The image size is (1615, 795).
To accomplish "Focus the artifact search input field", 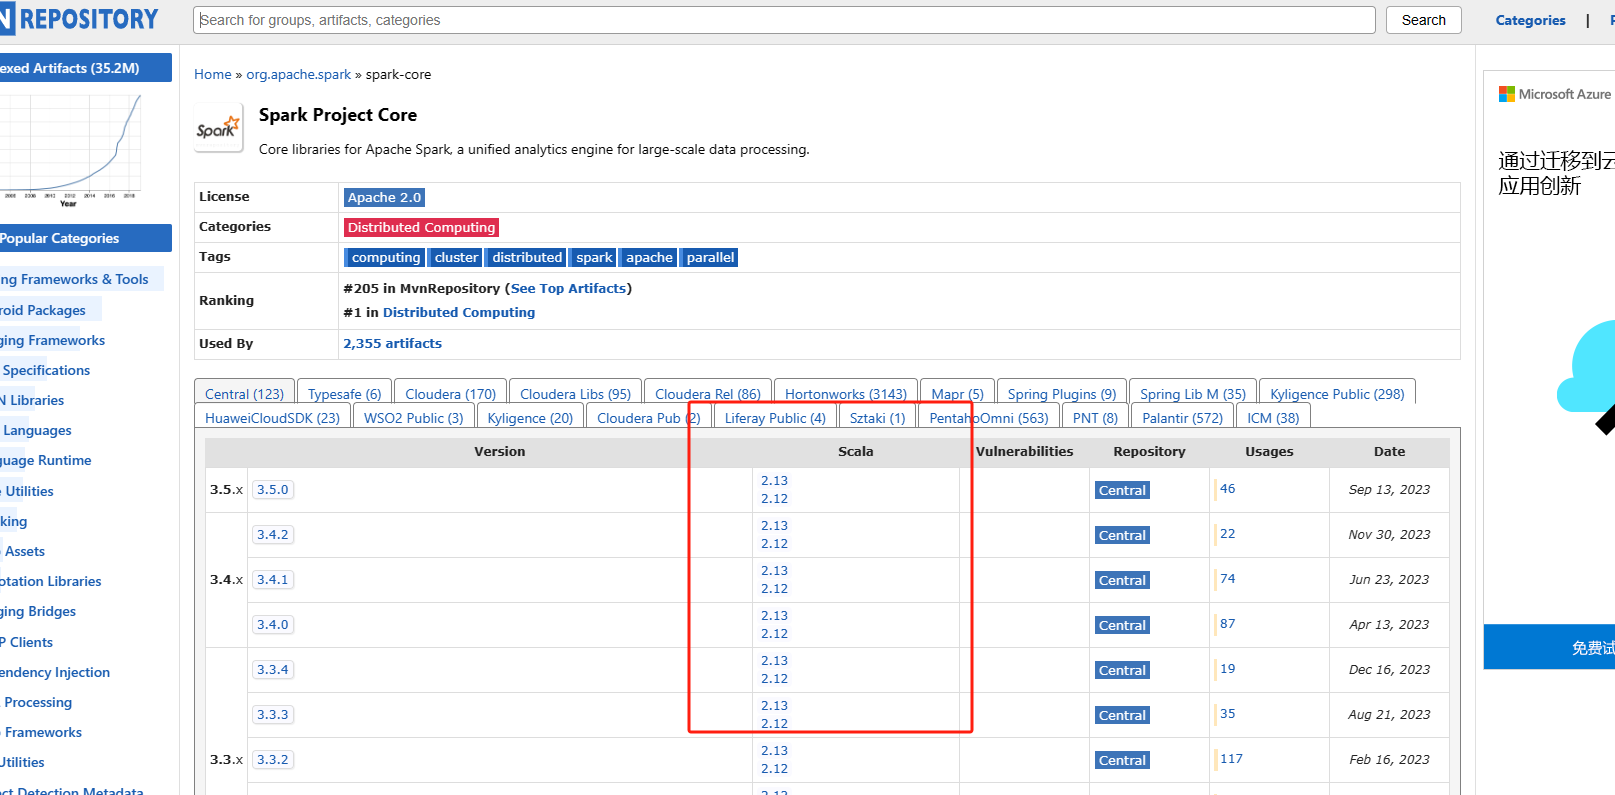I will [x=784, y=20].
